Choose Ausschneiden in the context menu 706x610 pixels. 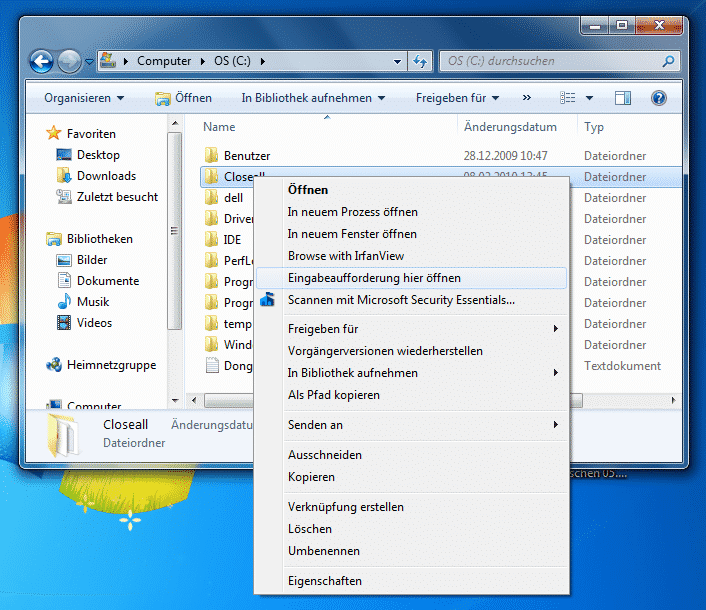[x=411, y=455]
